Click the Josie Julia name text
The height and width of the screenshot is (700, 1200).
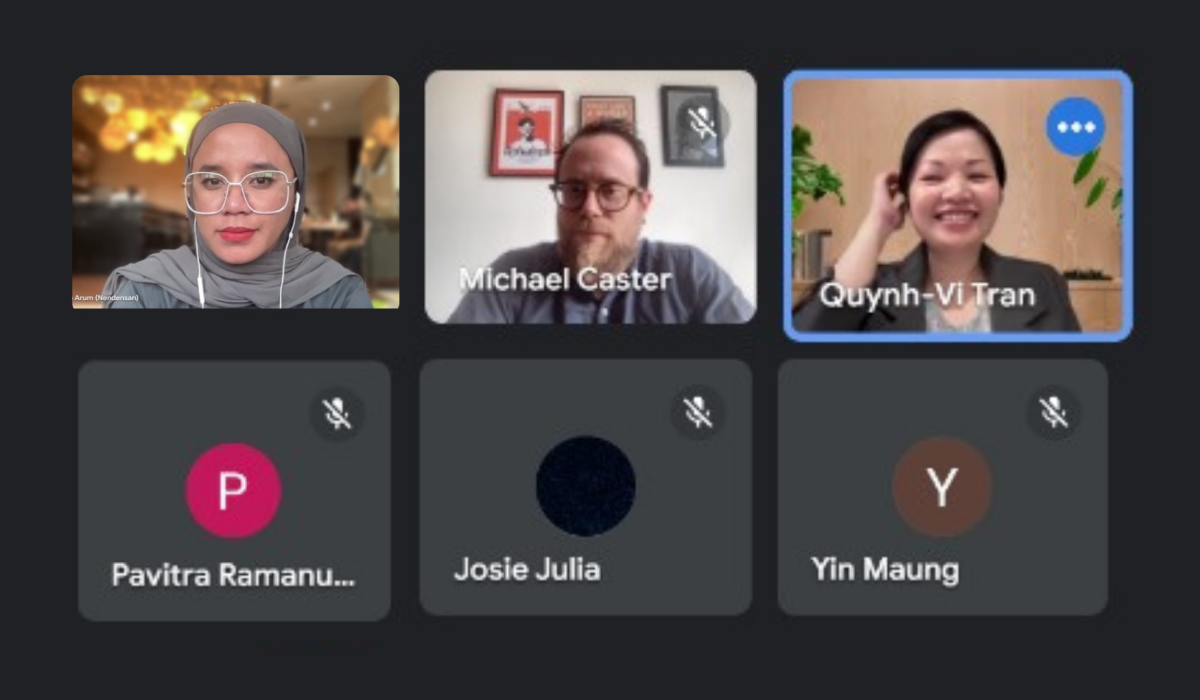pyautogui.click(x=527, y=570)
